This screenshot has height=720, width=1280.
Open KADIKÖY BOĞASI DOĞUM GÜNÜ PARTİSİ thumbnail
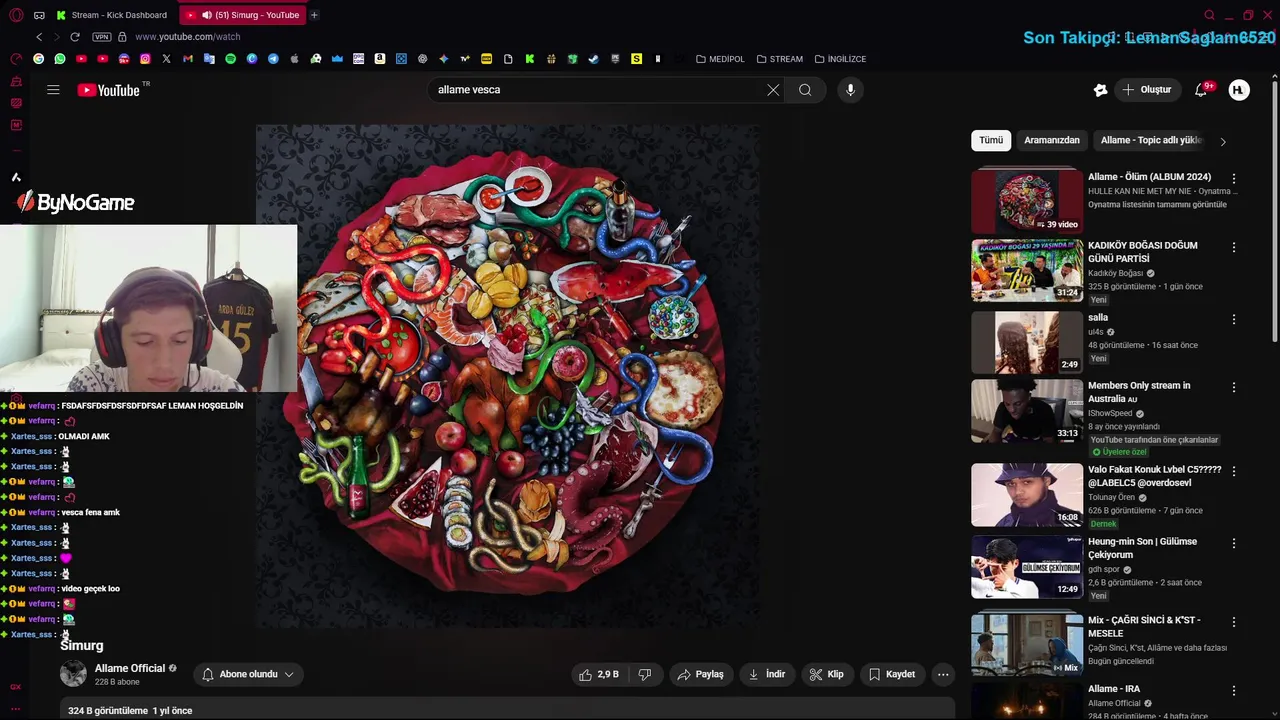pos(1027,270)
